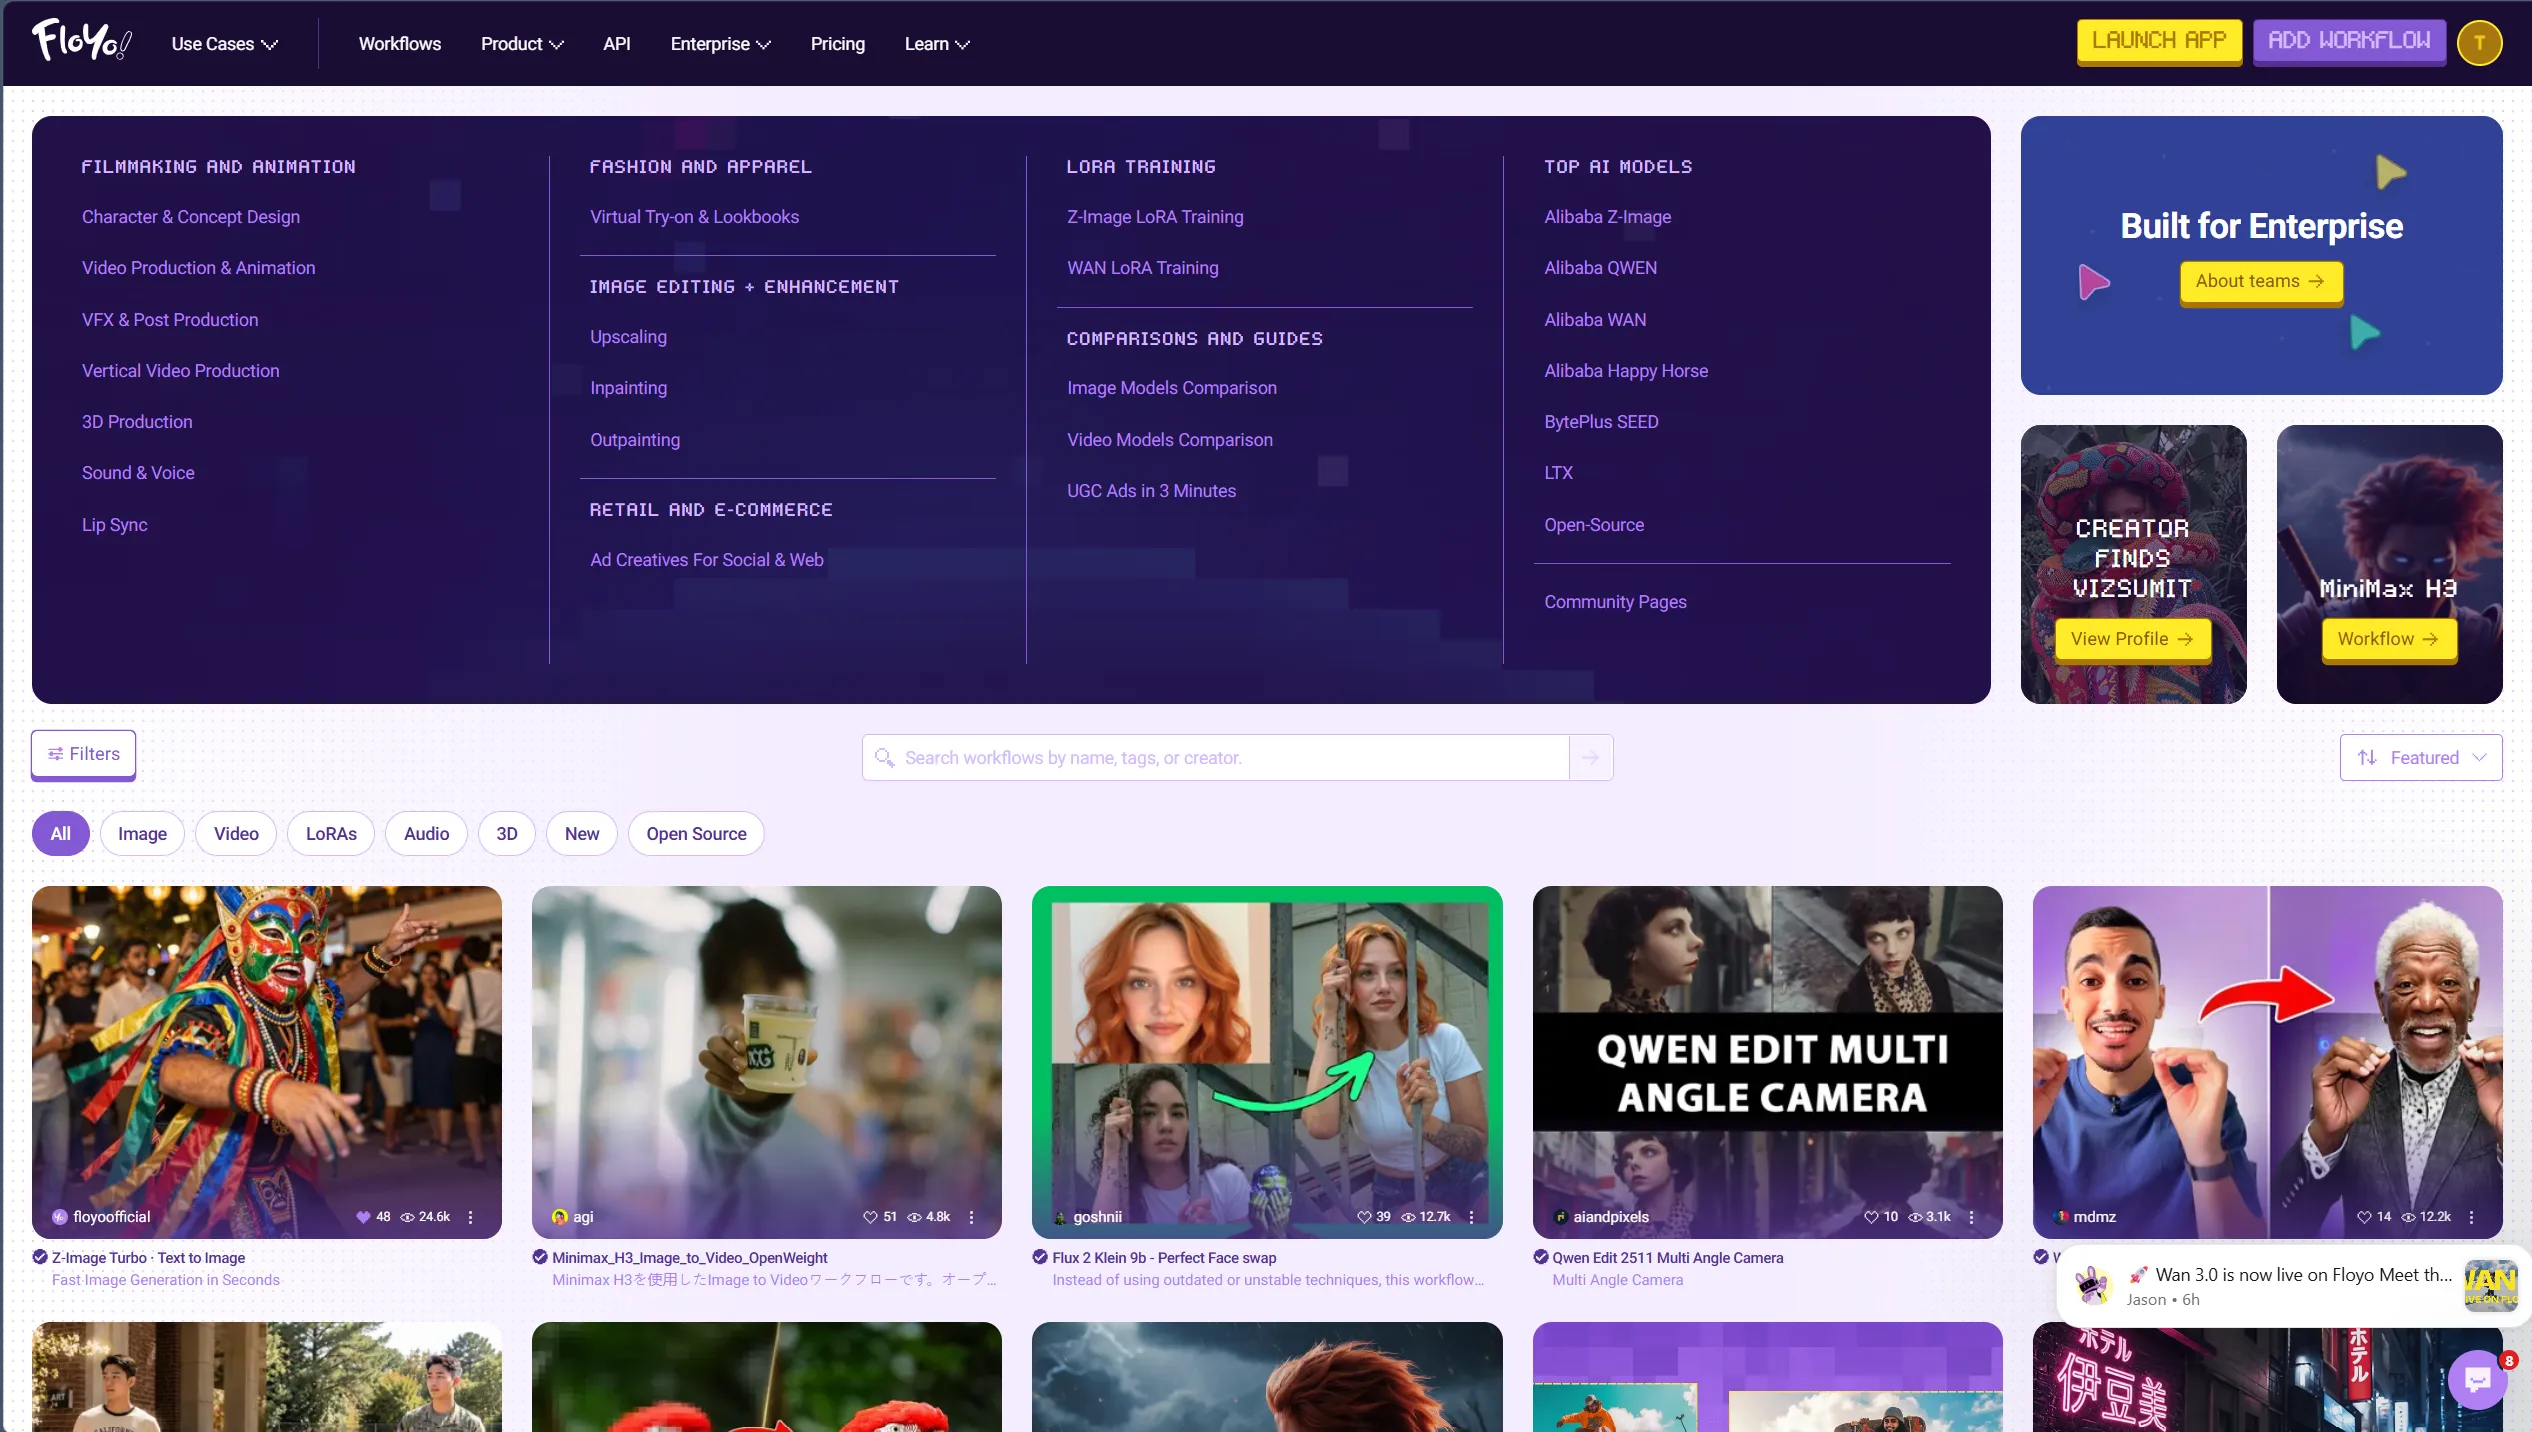Open the Featured sort dropdown
Viewport: 2532px width, 1432px height.
click(2421, 758)
